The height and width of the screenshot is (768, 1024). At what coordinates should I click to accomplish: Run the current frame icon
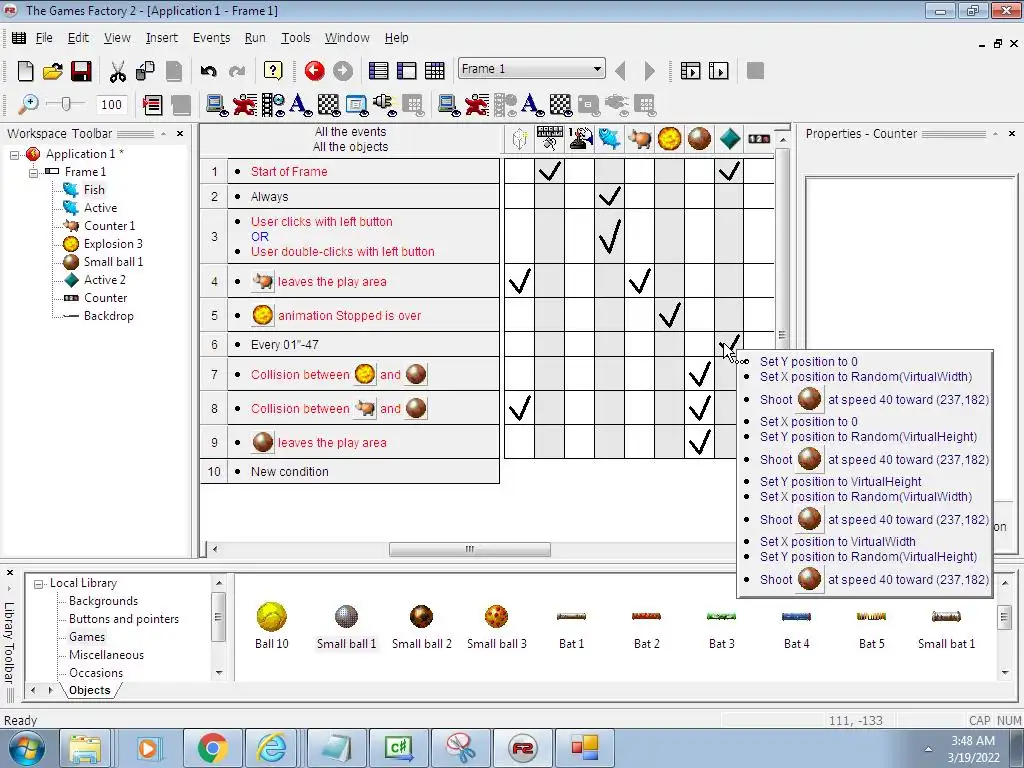coord(718,71)
